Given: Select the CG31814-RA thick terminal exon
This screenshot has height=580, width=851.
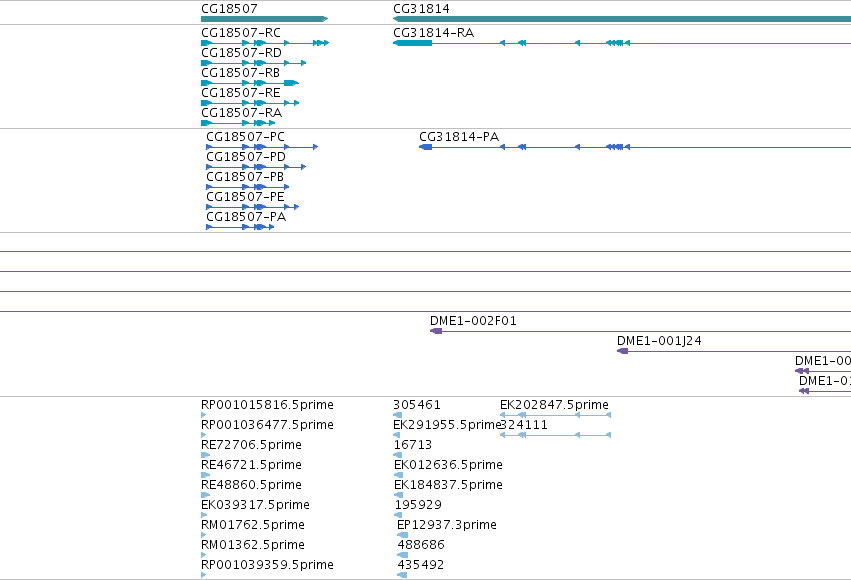Looking at the screenshot, I should 412,43.
